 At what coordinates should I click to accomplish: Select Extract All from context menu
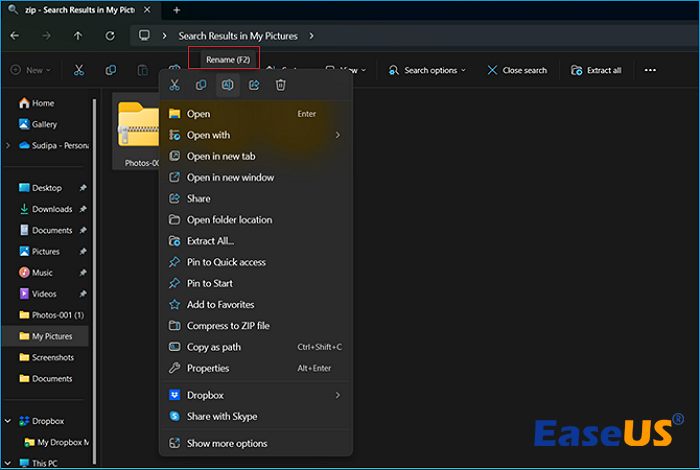click(210, 241)
